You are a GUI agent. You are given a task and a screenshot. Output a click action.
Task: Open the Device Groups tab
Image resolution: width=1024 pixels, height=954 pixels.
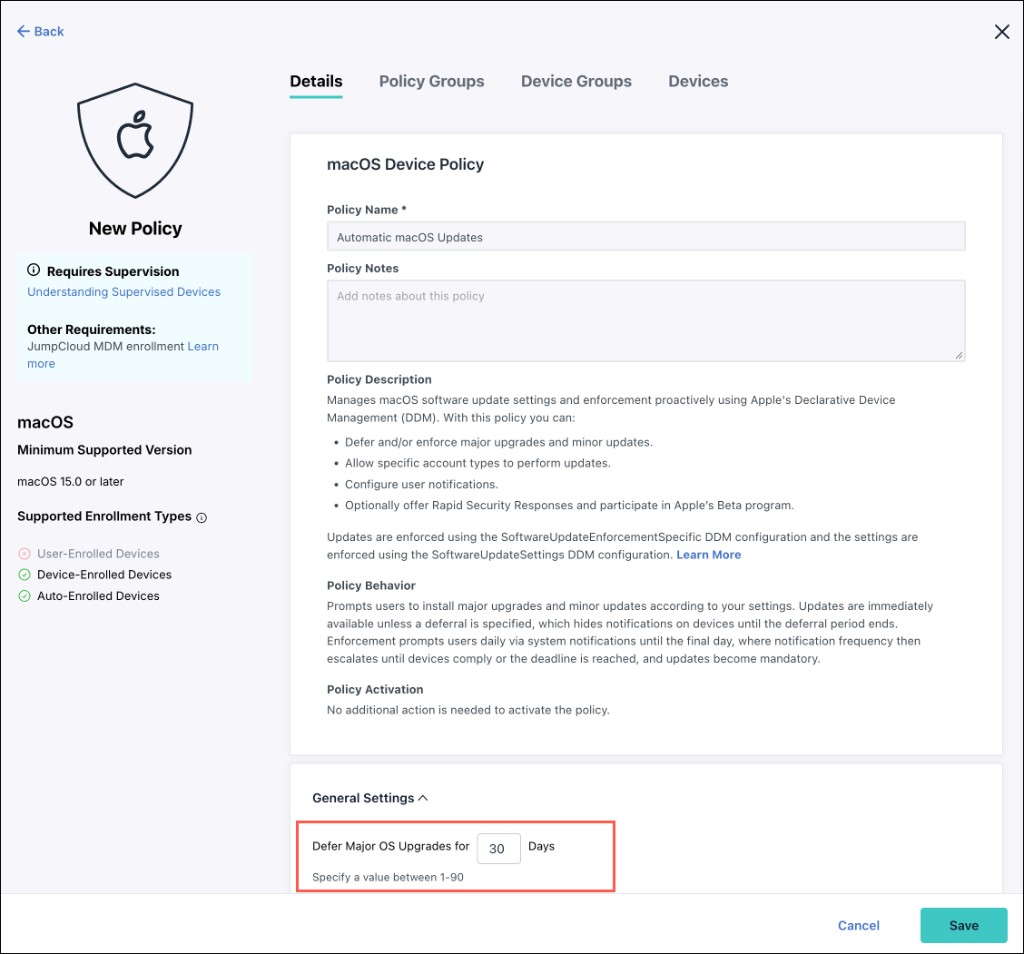pyautogui.click(x=576, y=81)
